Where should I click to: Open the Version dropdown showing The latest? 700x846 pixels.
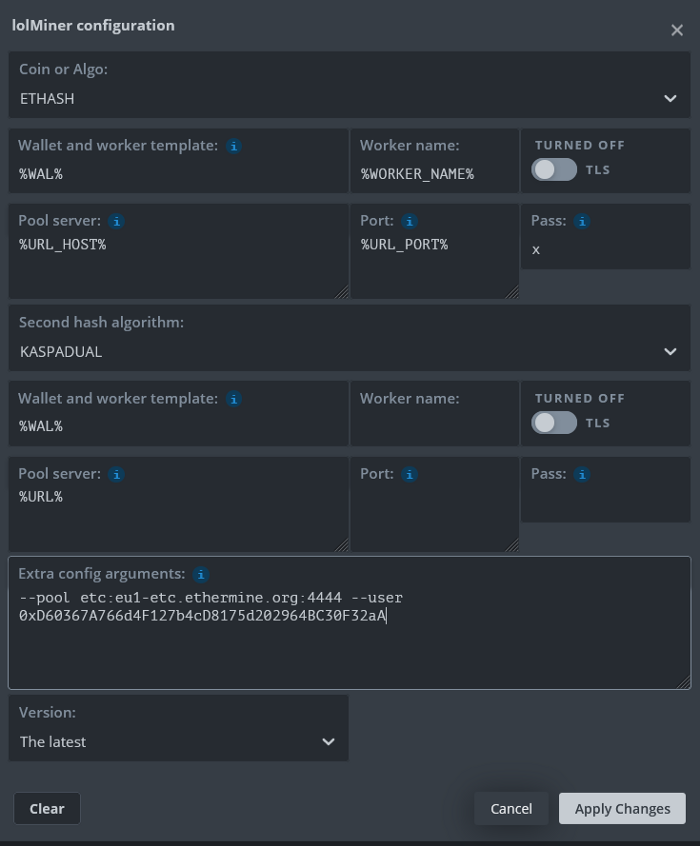178,741
